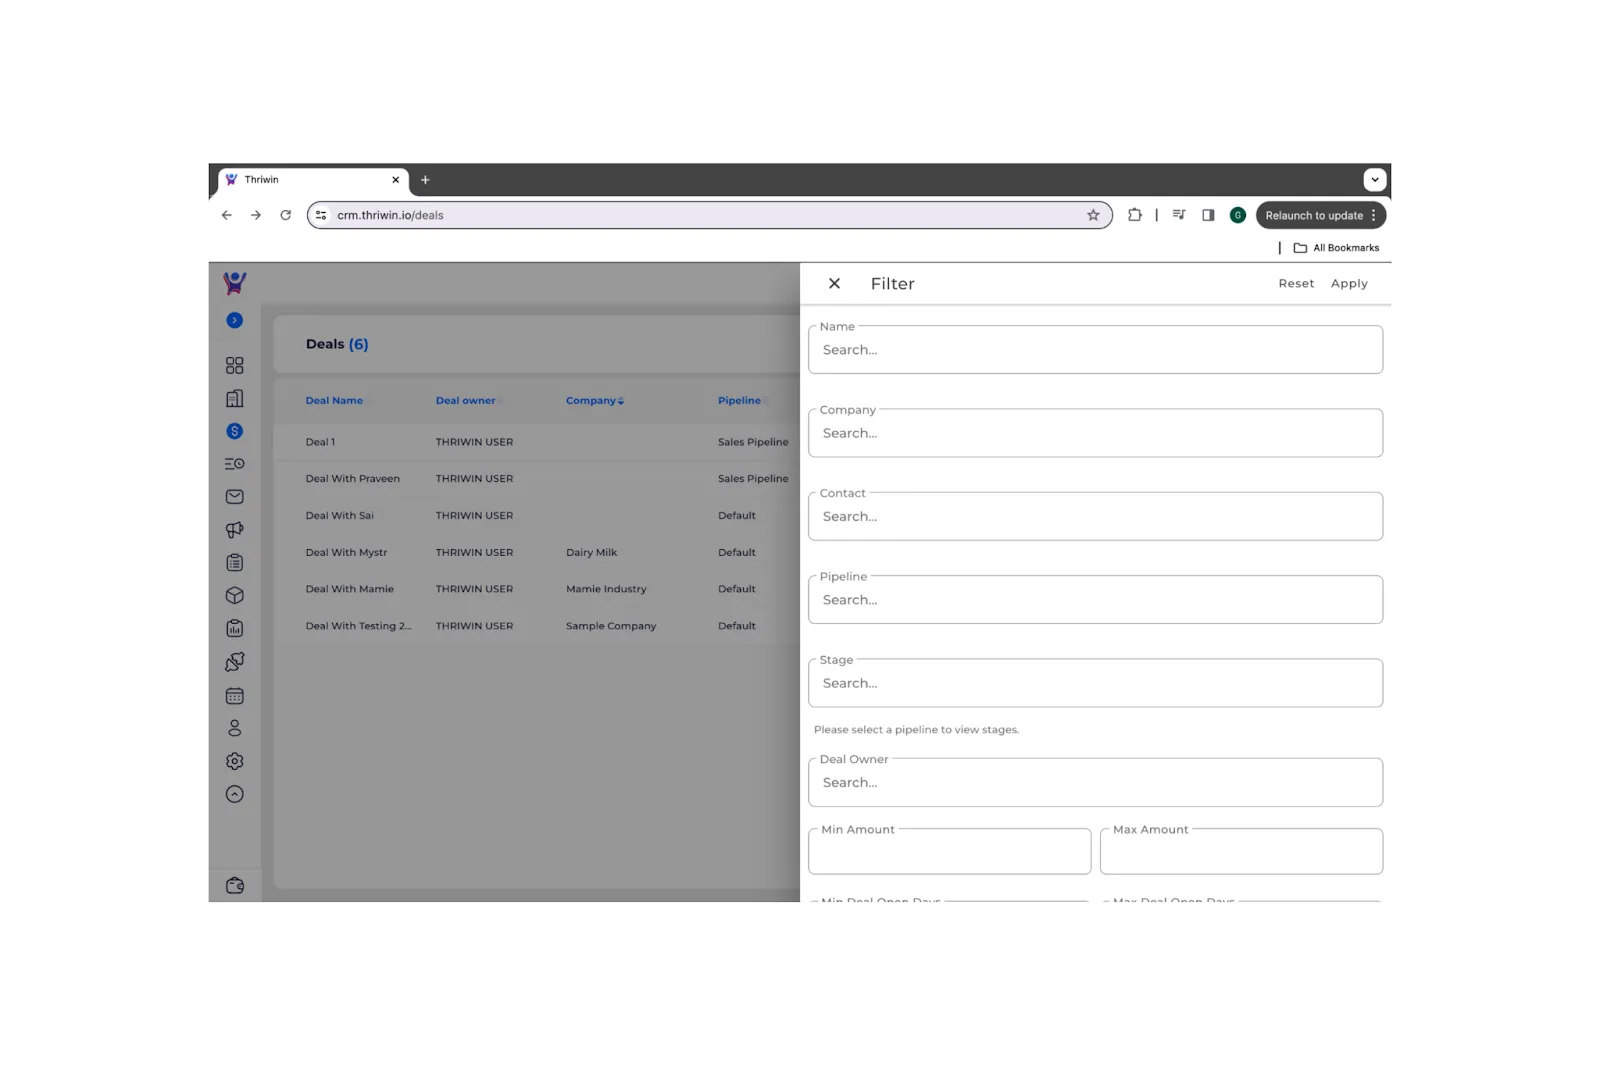Click the Deals (6) heading
Viewport: 1600px width, 1066px height.
337,345
